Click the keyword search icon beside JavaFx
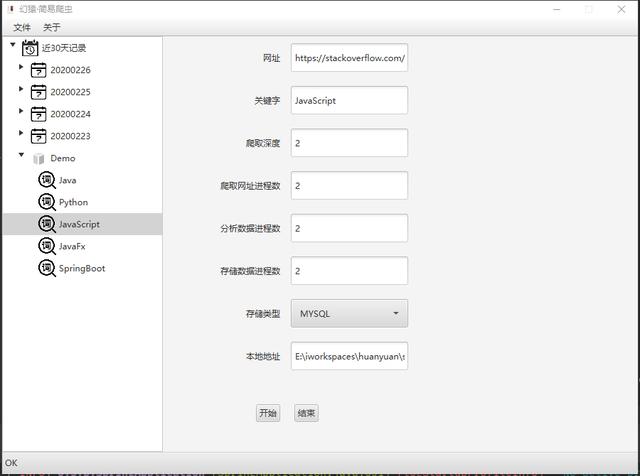The width and height of the screenshot is (640, 476). click(47, 246)
